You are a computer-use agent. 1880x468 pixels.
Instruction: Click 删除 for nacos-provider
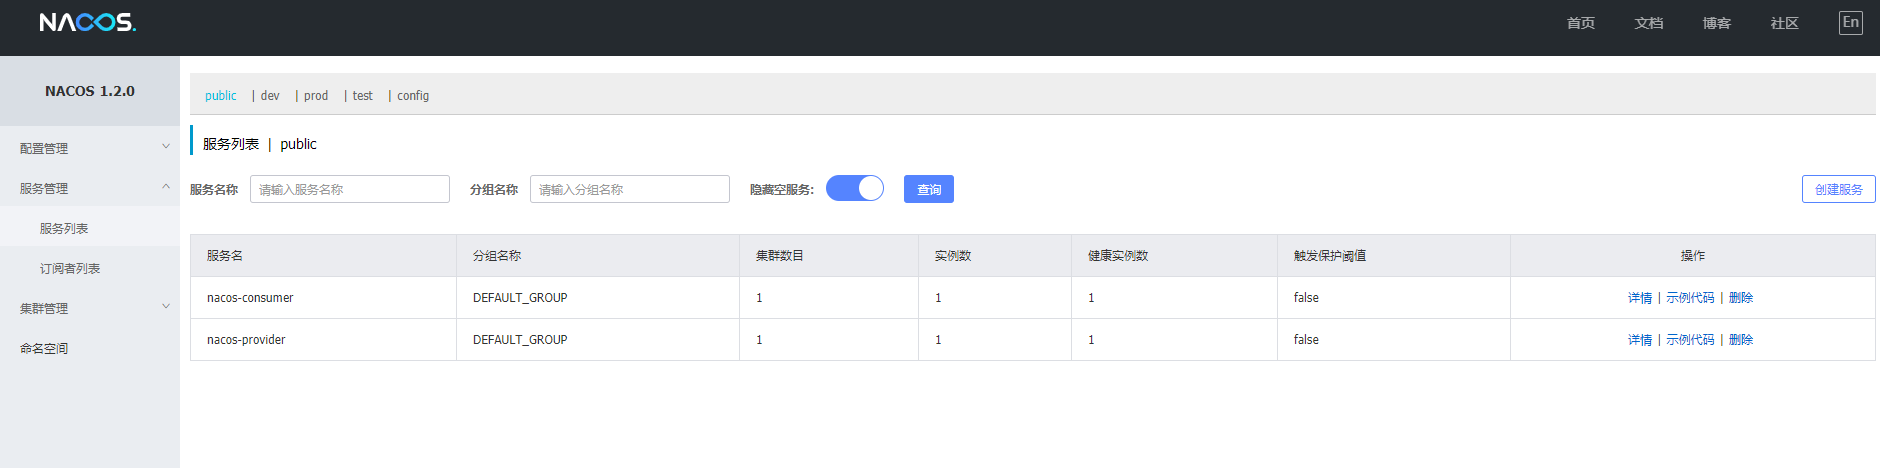[1741, 340]
